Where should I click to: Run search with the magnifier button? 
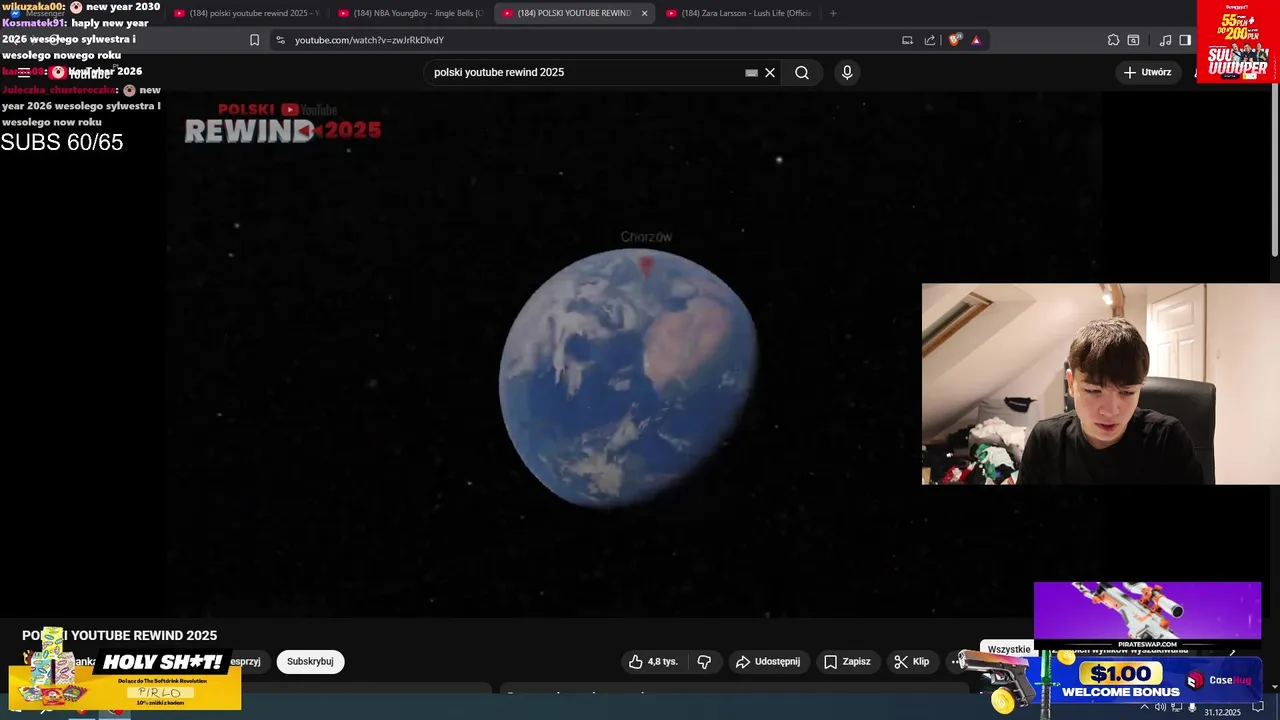(802, 73)
